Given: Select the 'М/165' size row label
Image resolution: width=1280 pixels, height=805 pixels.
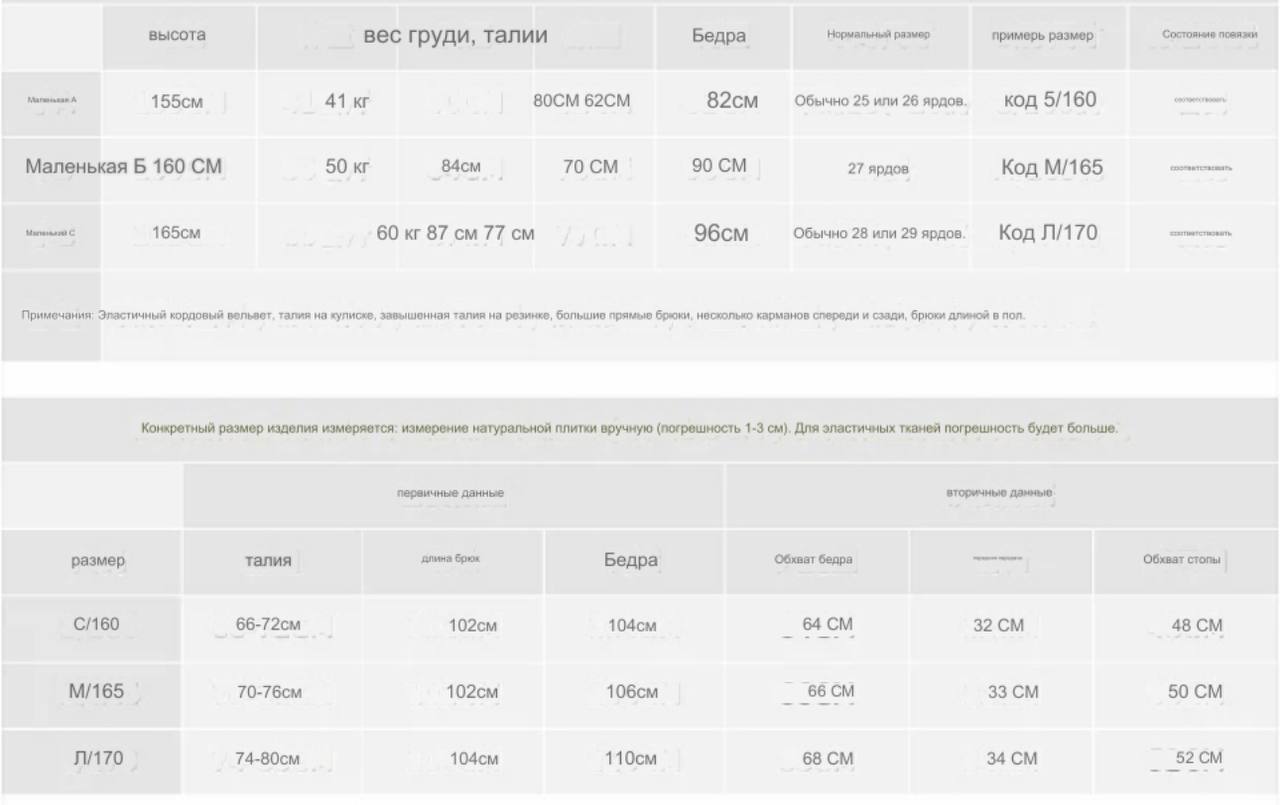Looking at the screenshot, I should [96, 691].
